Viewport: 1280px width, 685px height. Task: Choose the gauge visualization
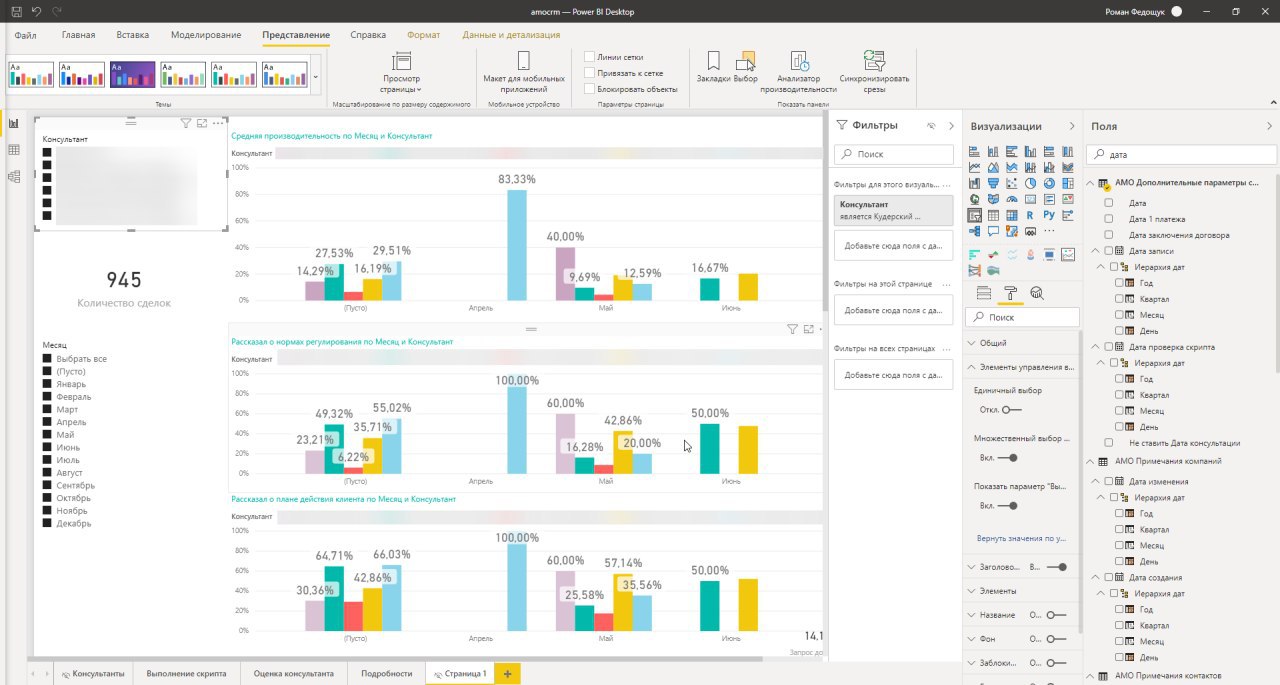pos(1011,199)
